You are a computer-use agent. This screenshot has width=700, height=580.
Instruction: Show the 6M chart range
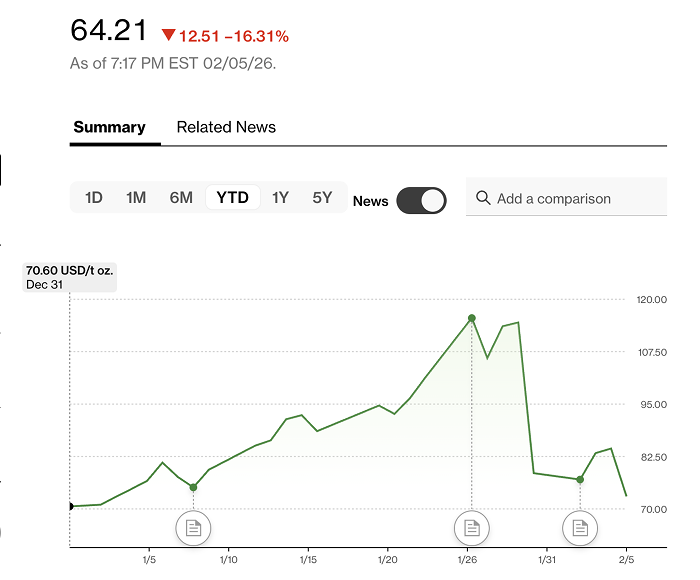click(181, 197)
